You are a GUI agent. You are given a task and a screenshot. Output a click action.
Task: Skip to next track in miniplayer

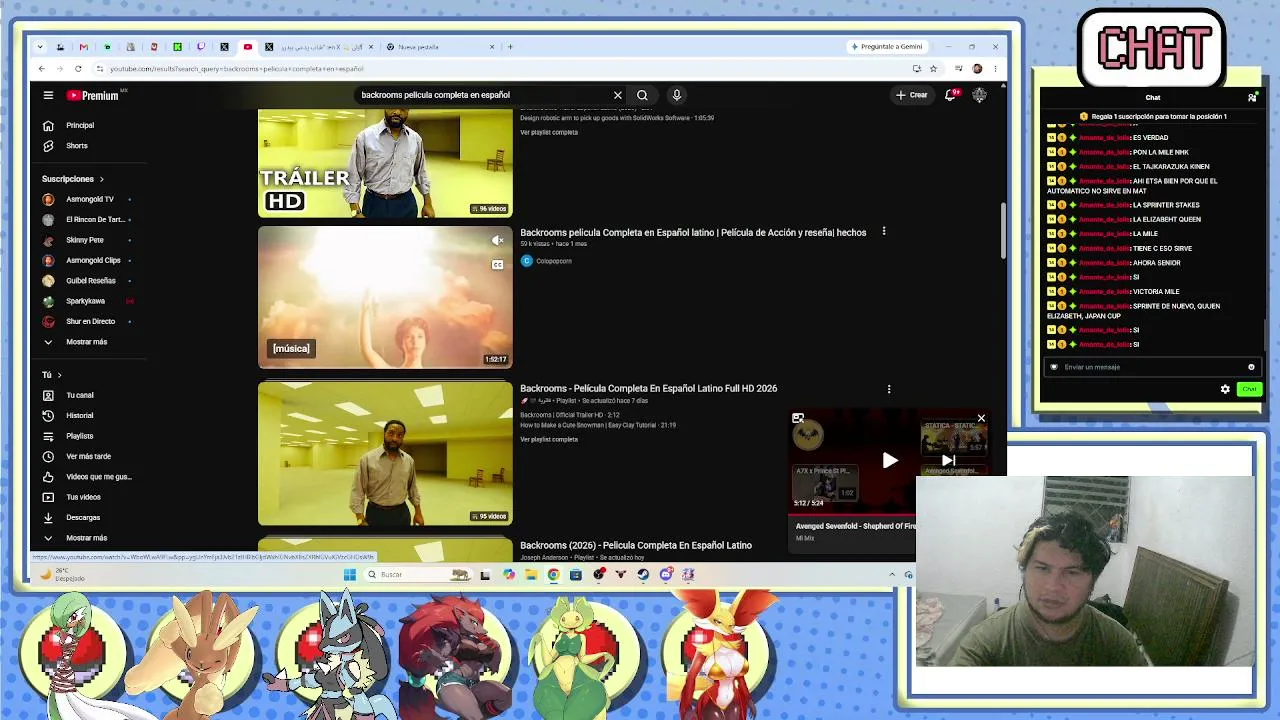coord(948,460)
